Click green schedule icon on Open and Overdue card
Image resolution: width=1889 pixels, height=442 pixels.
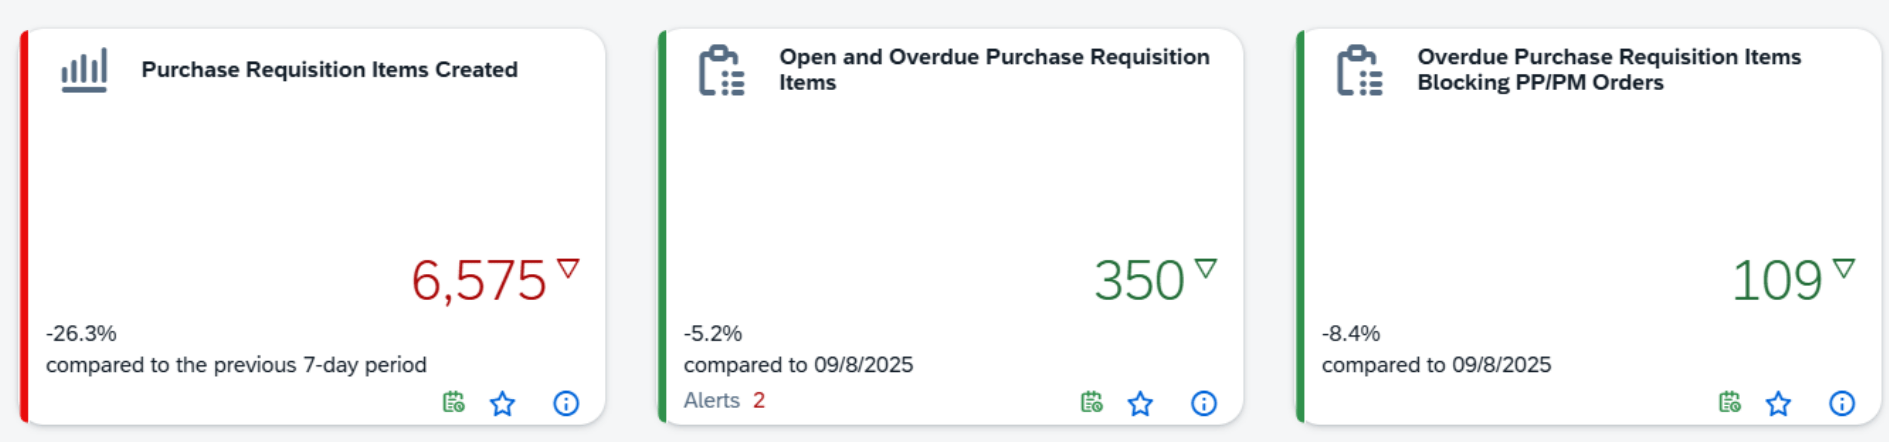(1092, 402)
